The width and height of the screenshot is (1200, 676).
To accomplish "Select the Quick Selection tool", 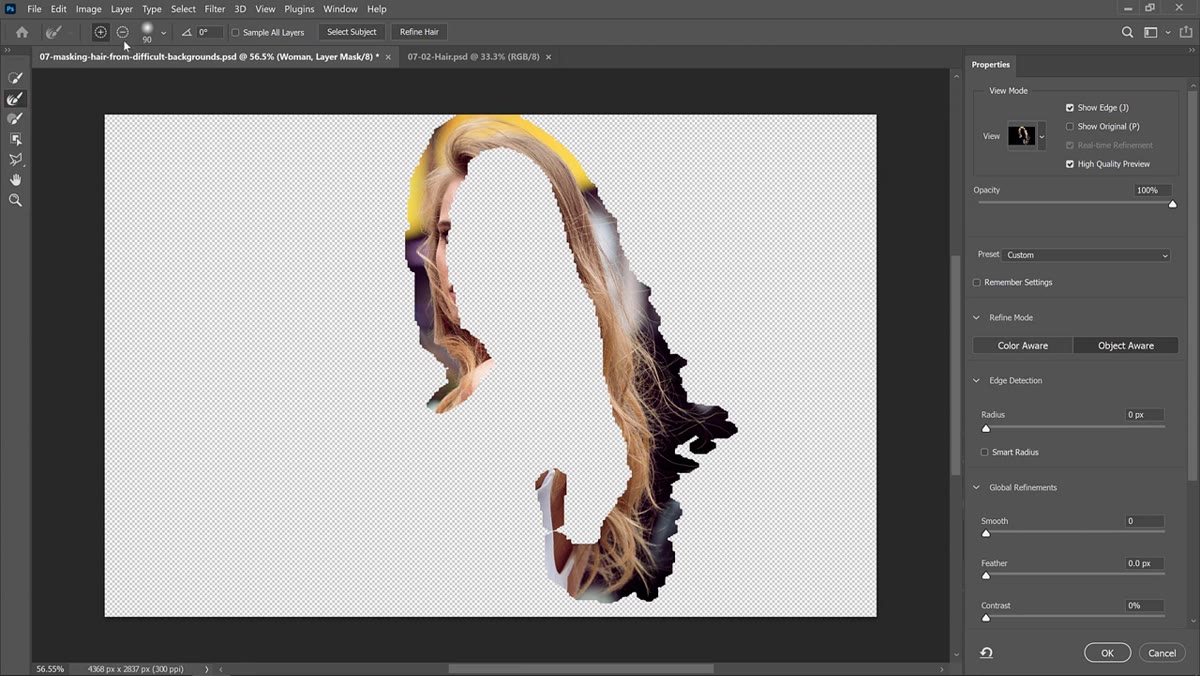I will pyautogui.click(x=15, y=78).
